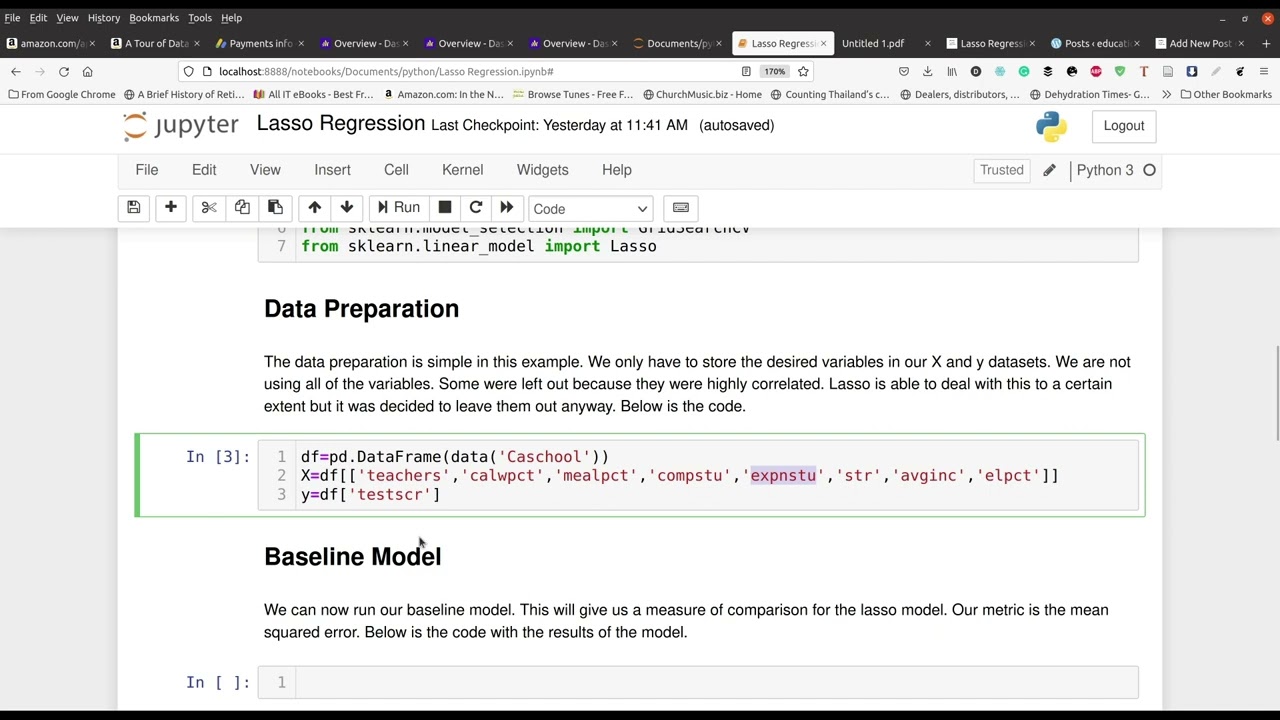Open a new browser tab

point(1266,44)
